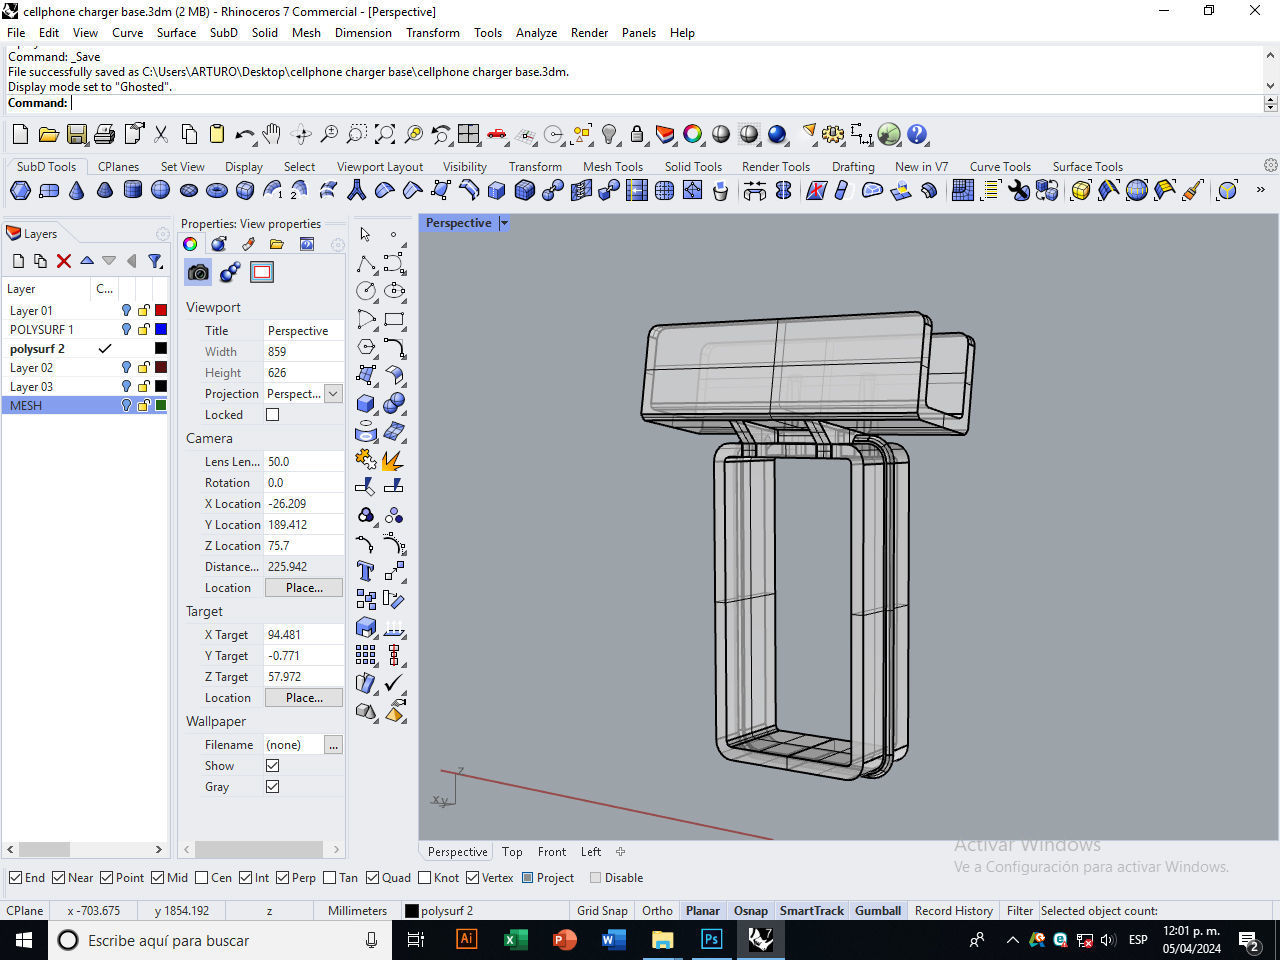The height and width of the screenshot is (960, 1280).
Task: Open the Surface menu
Action: coord(176,32)
